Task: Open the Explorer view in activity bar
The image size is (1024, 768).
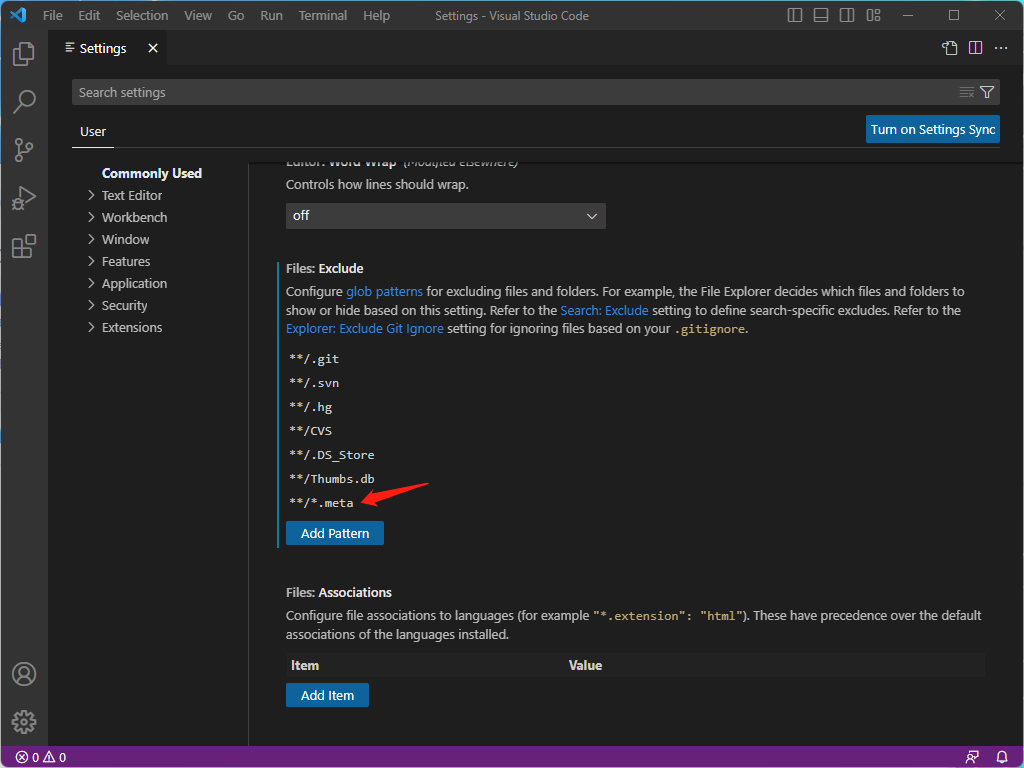Action: pyautogui.click(x=24, y=54)
